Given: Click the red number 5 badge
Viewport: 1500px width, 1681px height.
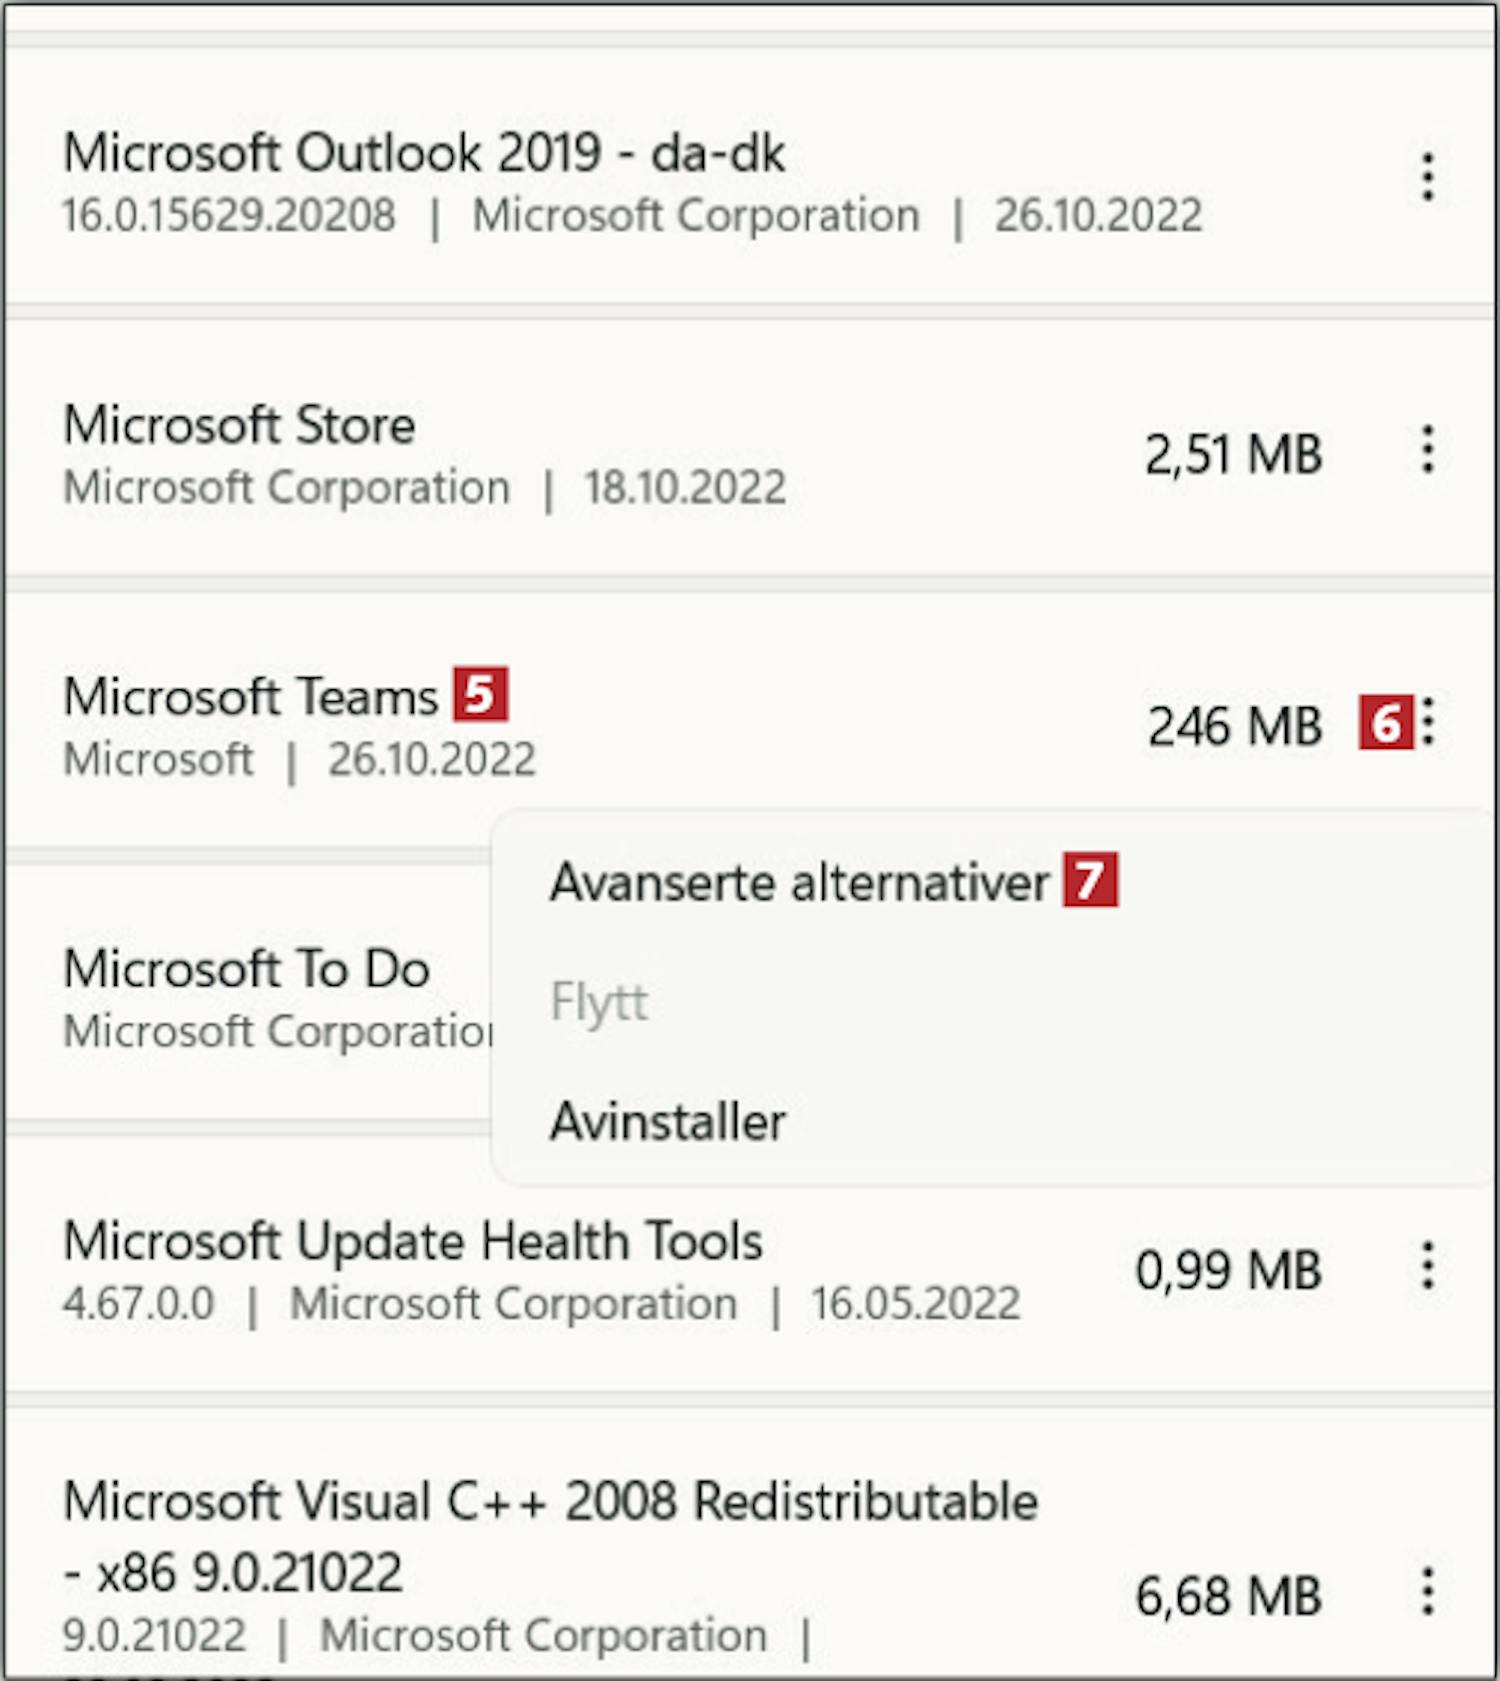Looking at the screenshot, I should click(481, 694).
